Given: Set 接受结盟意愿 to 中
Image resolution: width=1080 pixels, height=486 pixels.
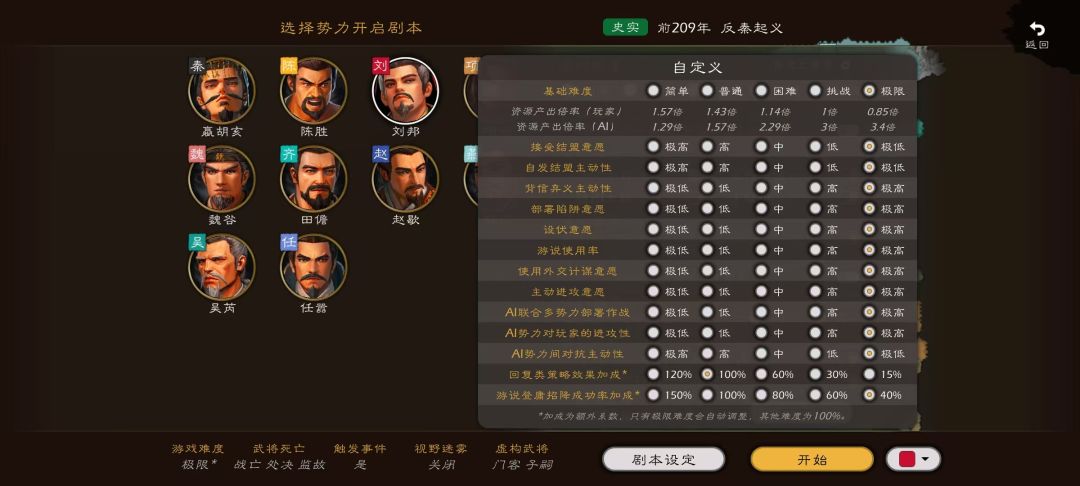Looking at the screenshot, I should click(760, 146).
